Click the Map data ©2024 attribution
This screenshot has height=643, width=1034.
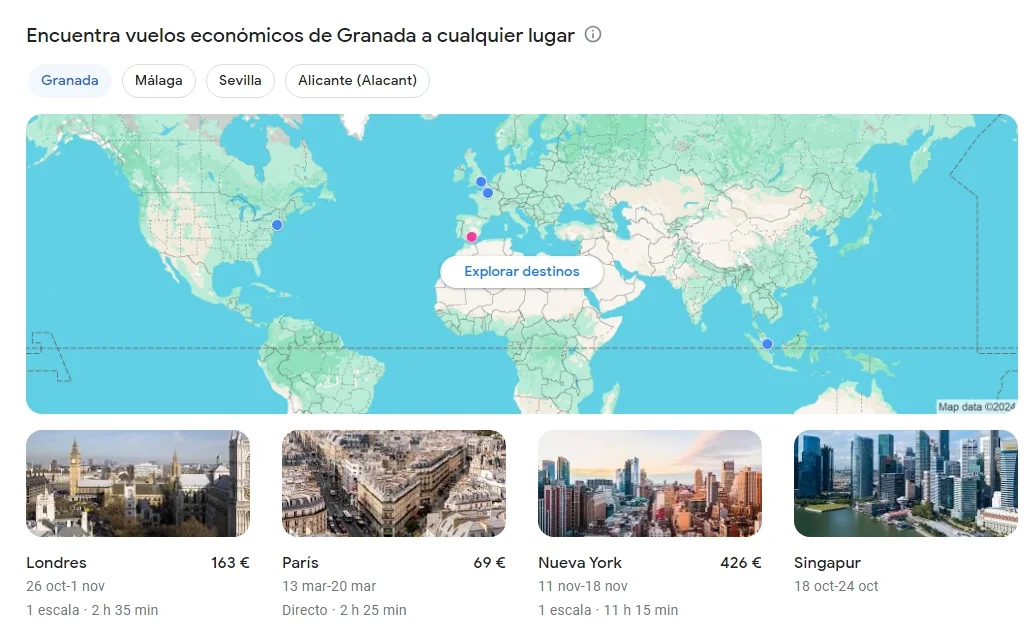[x=977, y=407]
